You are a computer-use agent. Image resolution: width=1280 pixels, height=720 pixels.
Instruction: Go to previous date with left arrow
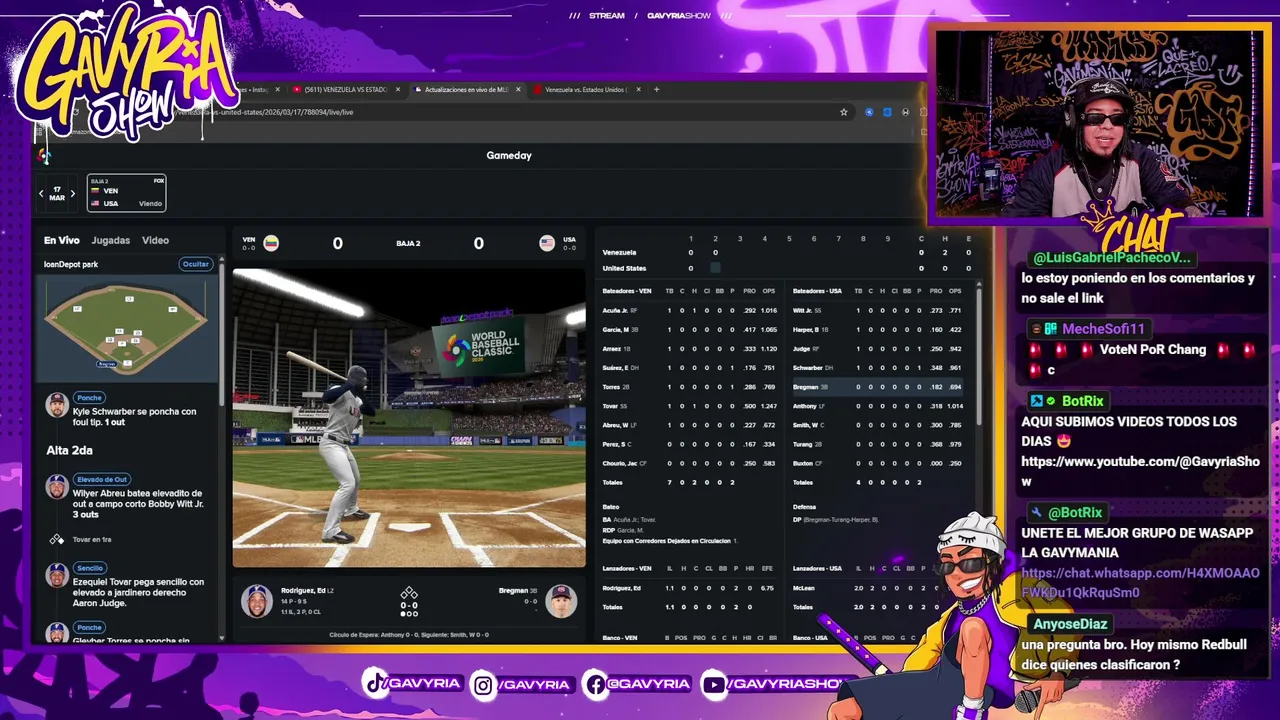click(x=42, y=193)
